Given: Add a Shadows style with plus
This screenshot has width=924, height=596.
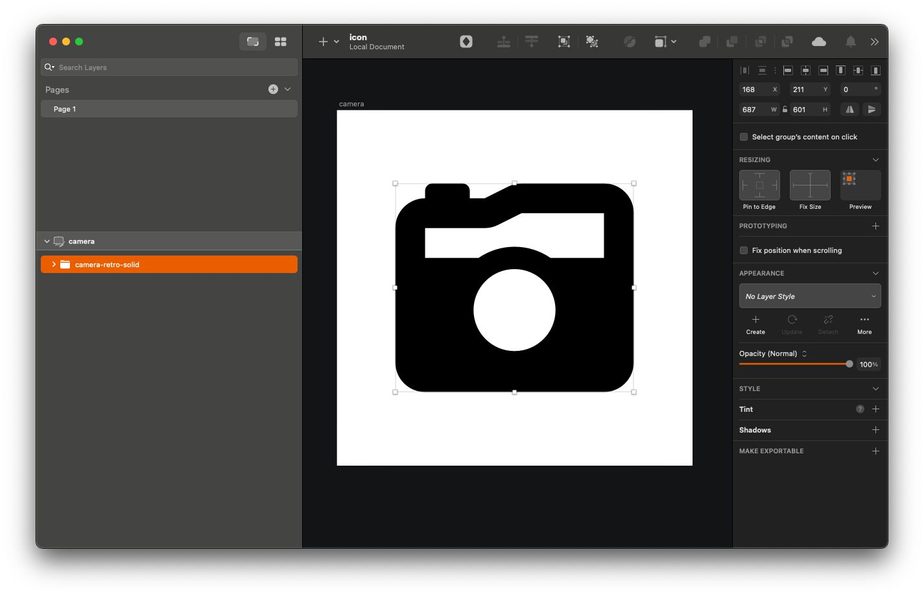Looking at the screenshot, I should pyautogui.click(x=875, y=430).
